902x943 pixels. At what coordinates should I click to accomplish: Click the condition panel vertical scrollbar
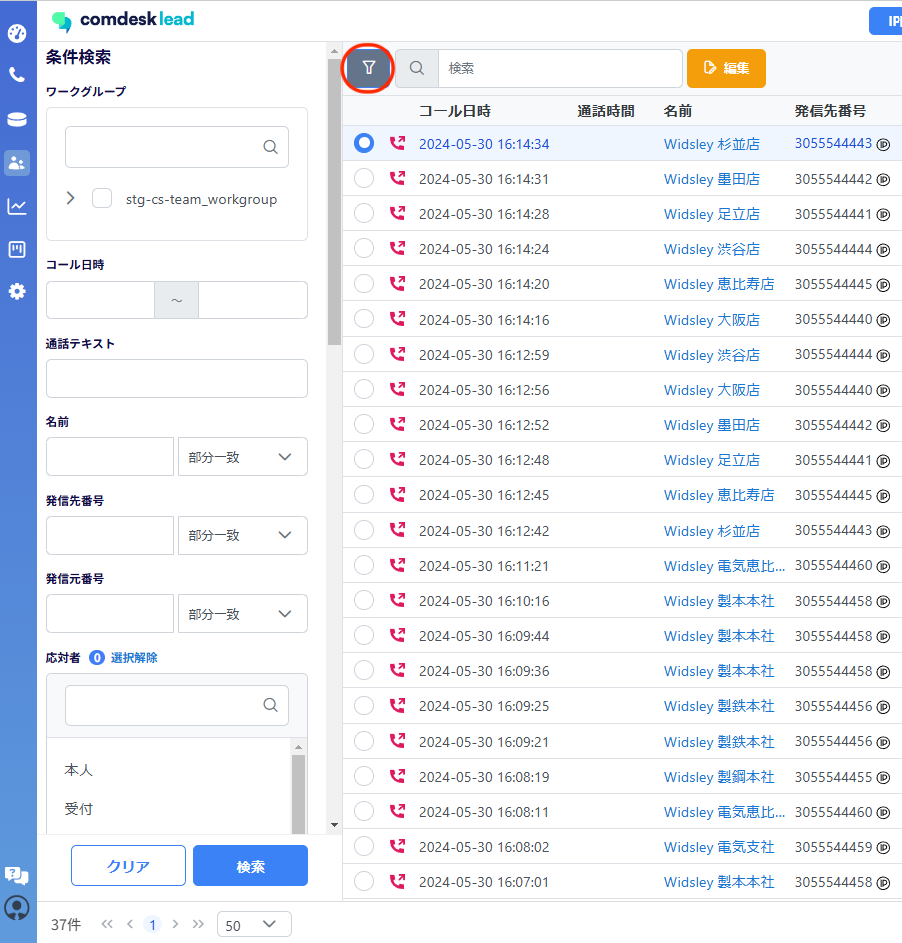334,200
